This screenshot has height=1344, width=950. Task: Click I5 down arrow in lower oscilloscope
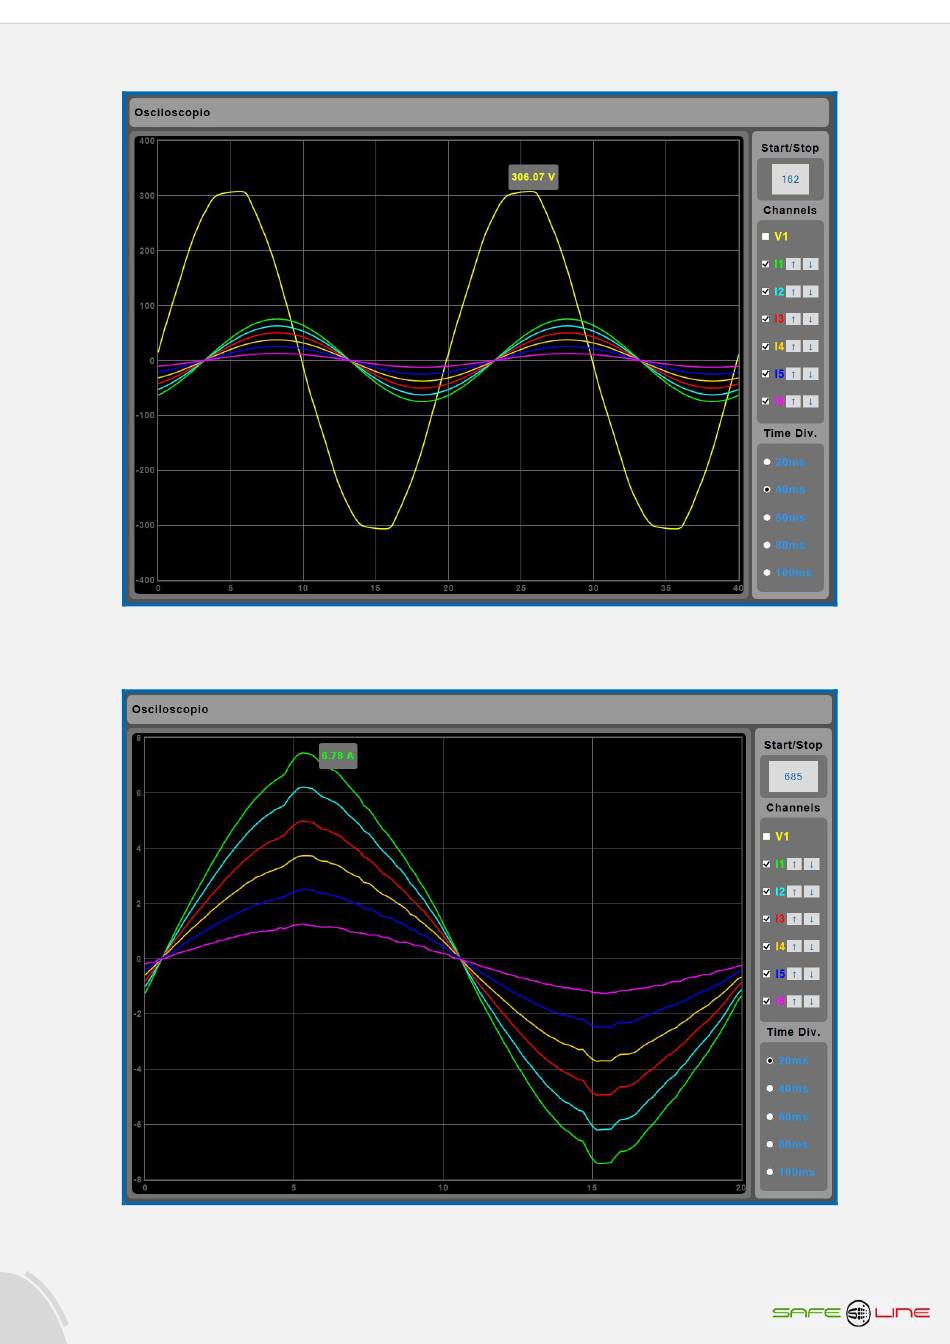pyautogui.click(x=812, y=974)
